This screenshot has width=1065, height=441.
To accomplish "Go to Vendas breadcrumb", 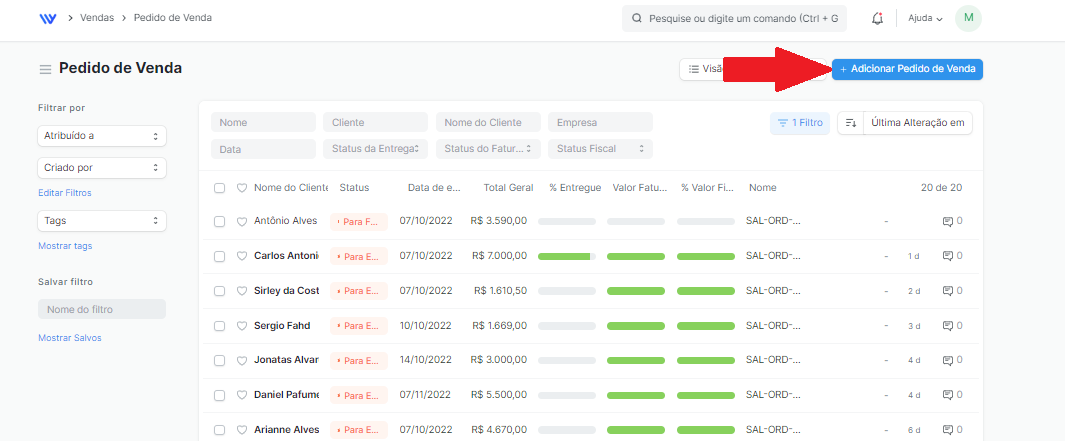I will 97,18.
